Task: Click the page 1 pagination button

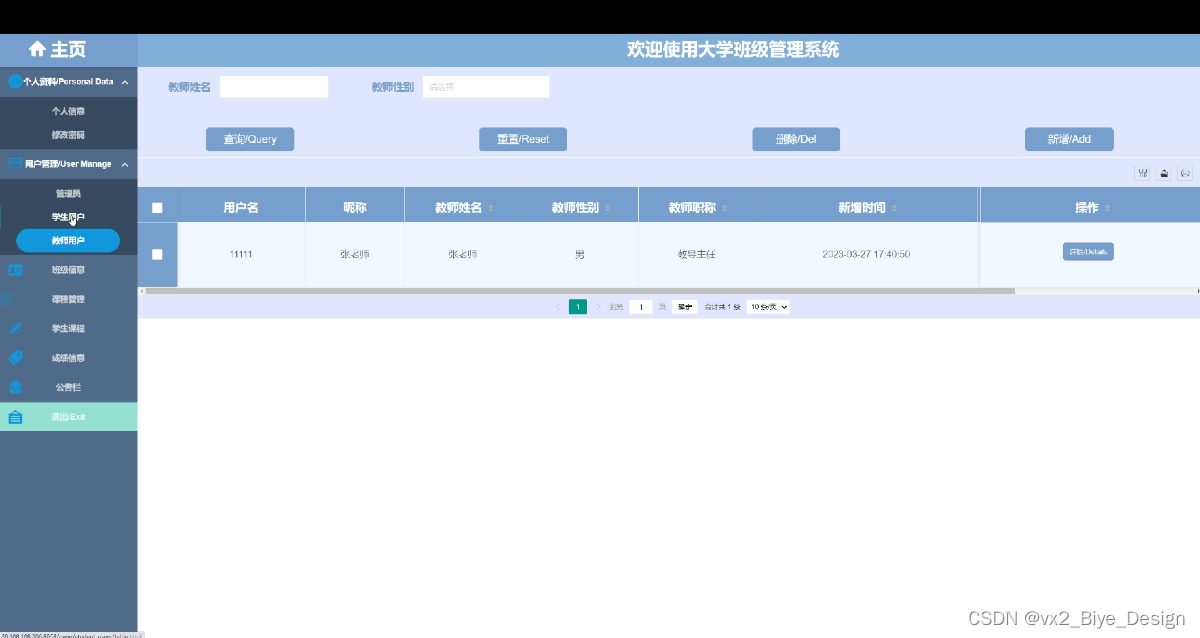Action: [x=578, y=307]
